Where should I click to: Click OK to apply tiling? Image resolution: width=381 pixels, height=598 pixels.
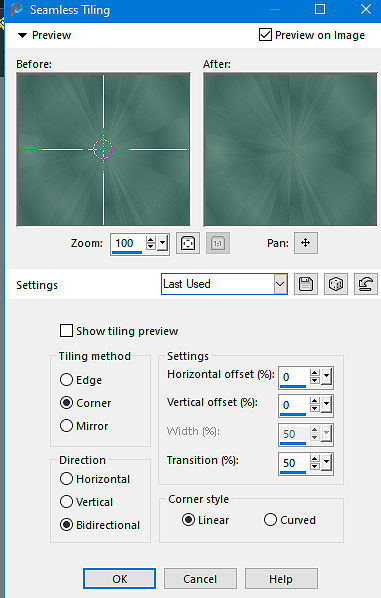[x=119, y=579]
